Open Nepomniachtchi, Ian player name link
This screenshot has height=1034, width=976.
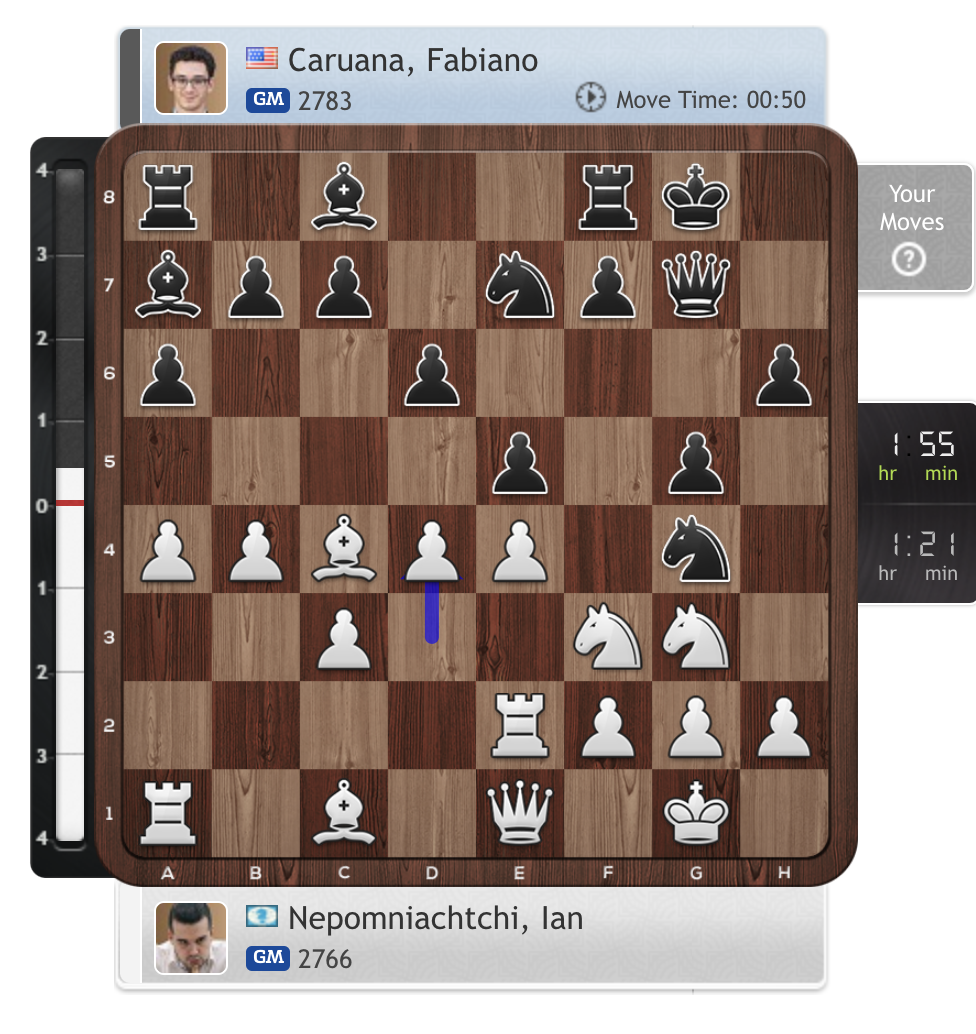coord(435,919)
